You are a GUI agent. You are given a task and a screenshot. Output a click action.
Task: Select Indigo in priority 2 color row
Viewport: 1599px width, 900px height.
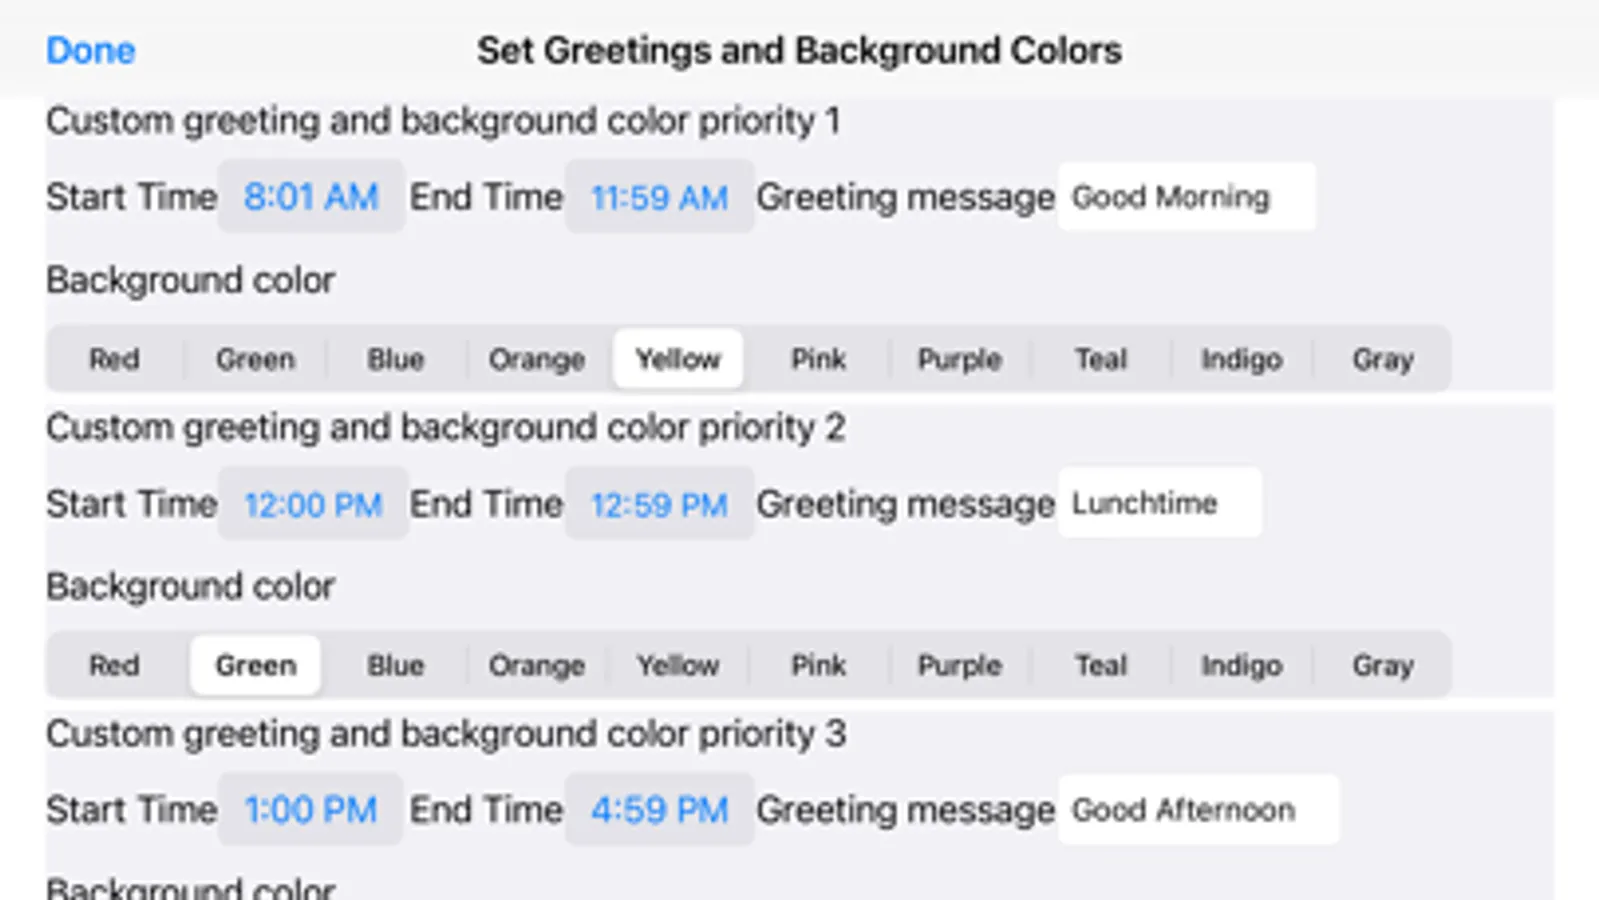tap(1241, 665)
